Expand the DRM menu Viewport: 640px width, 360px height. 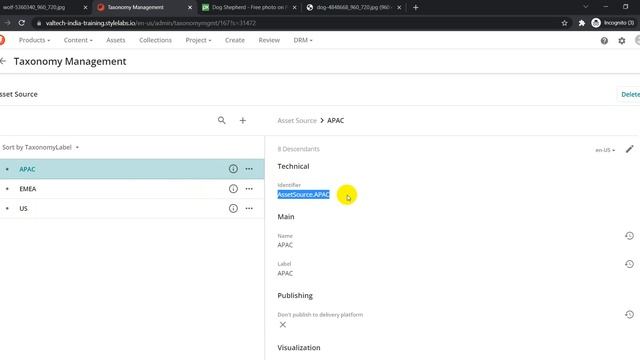[x=303, y=40]
